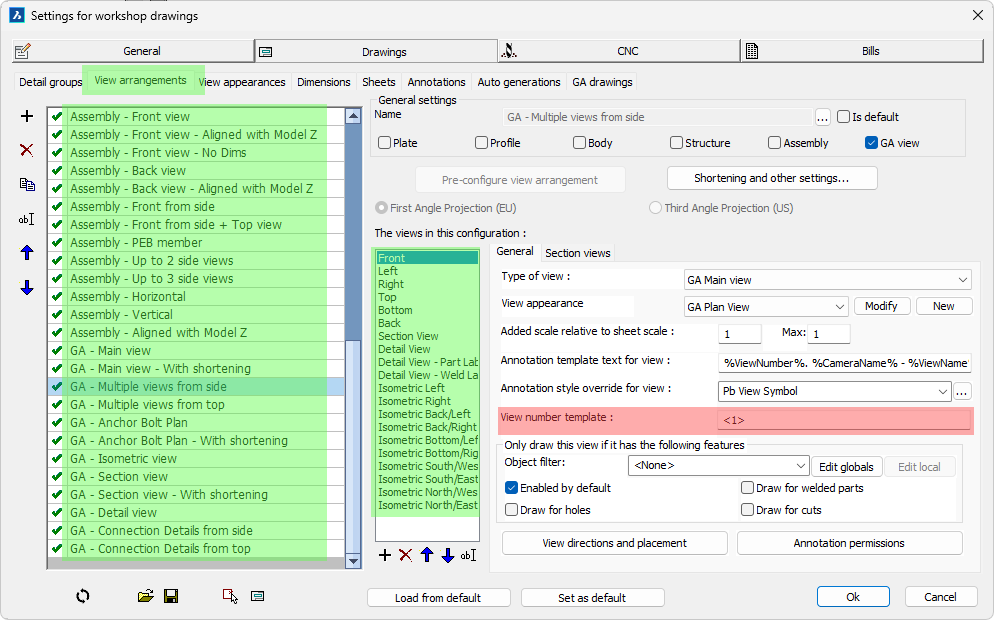Uncheck the GA view checkbox
Image resolution: width=994 pixels, height=620 pixels.
872,143
